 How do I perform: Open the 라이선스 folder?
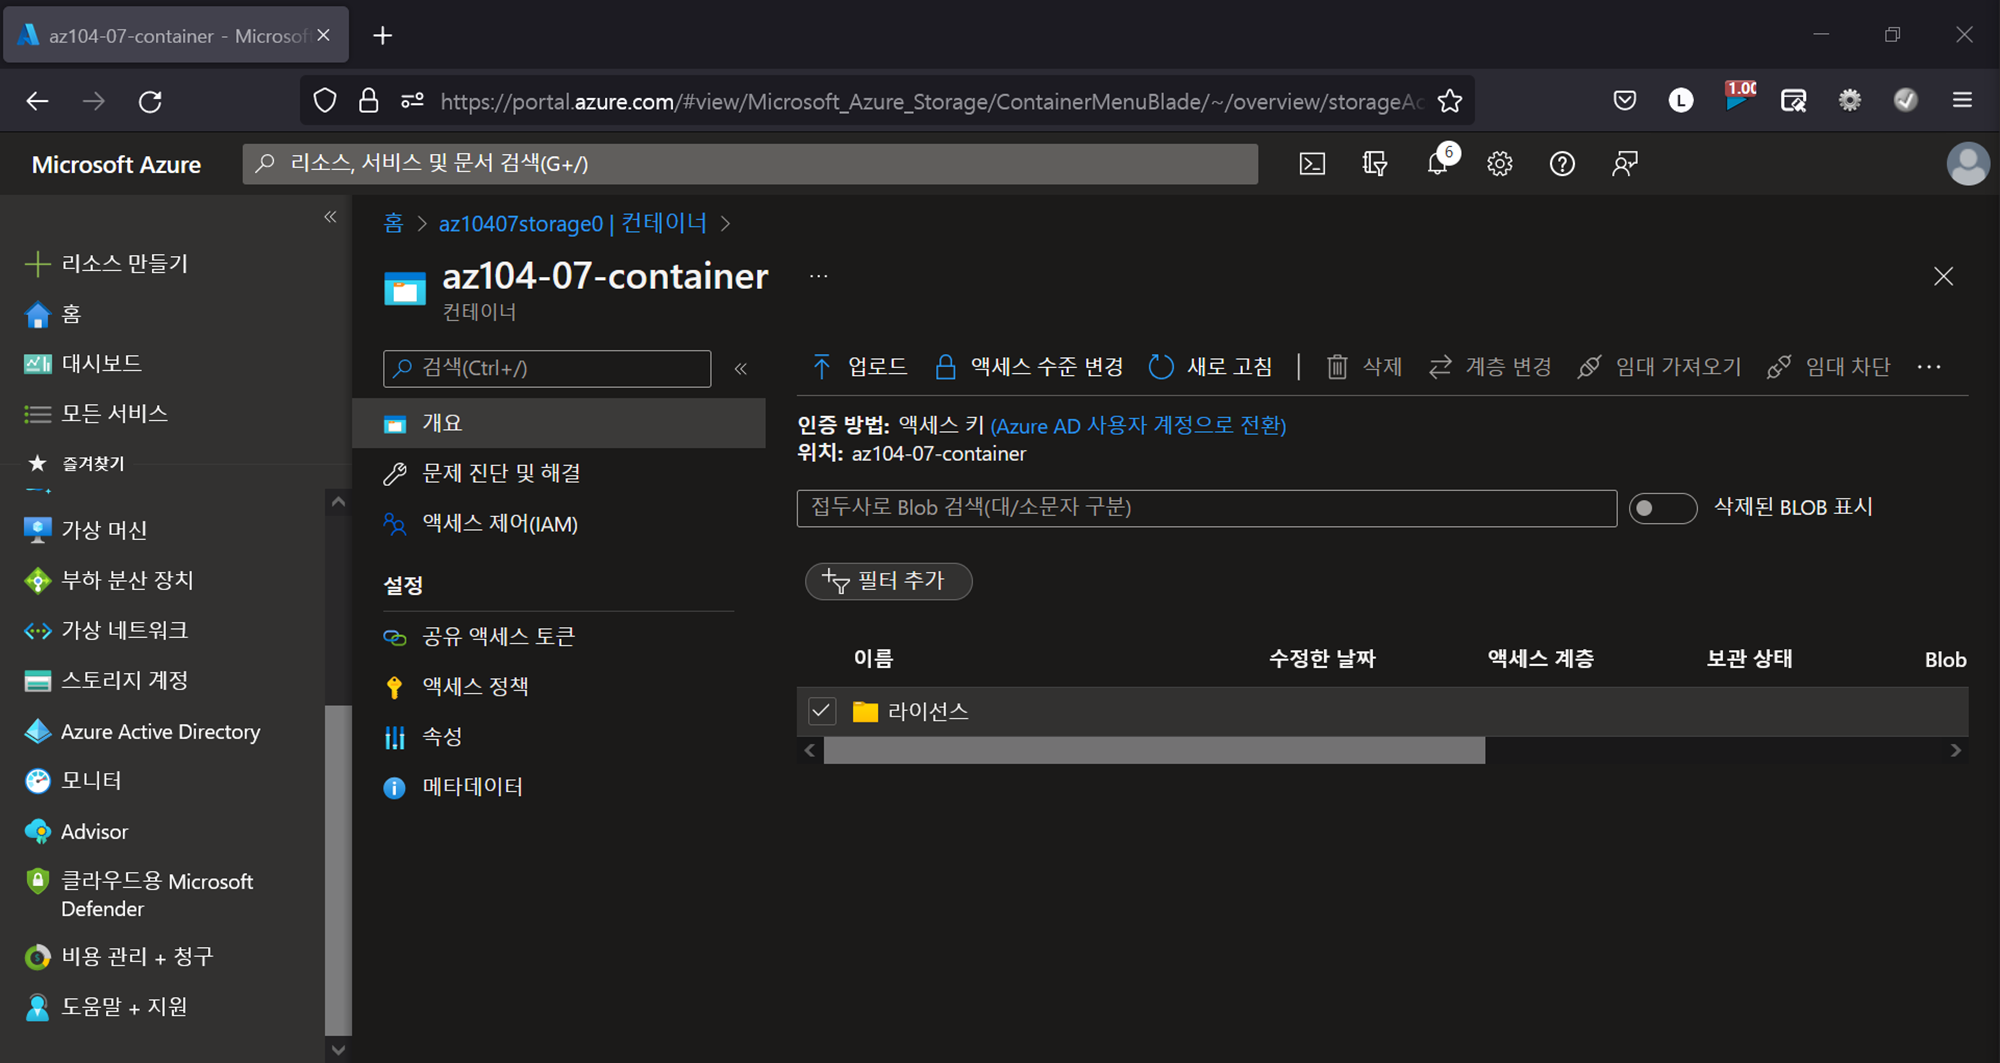pyautogui.click(x=928, y=711)
